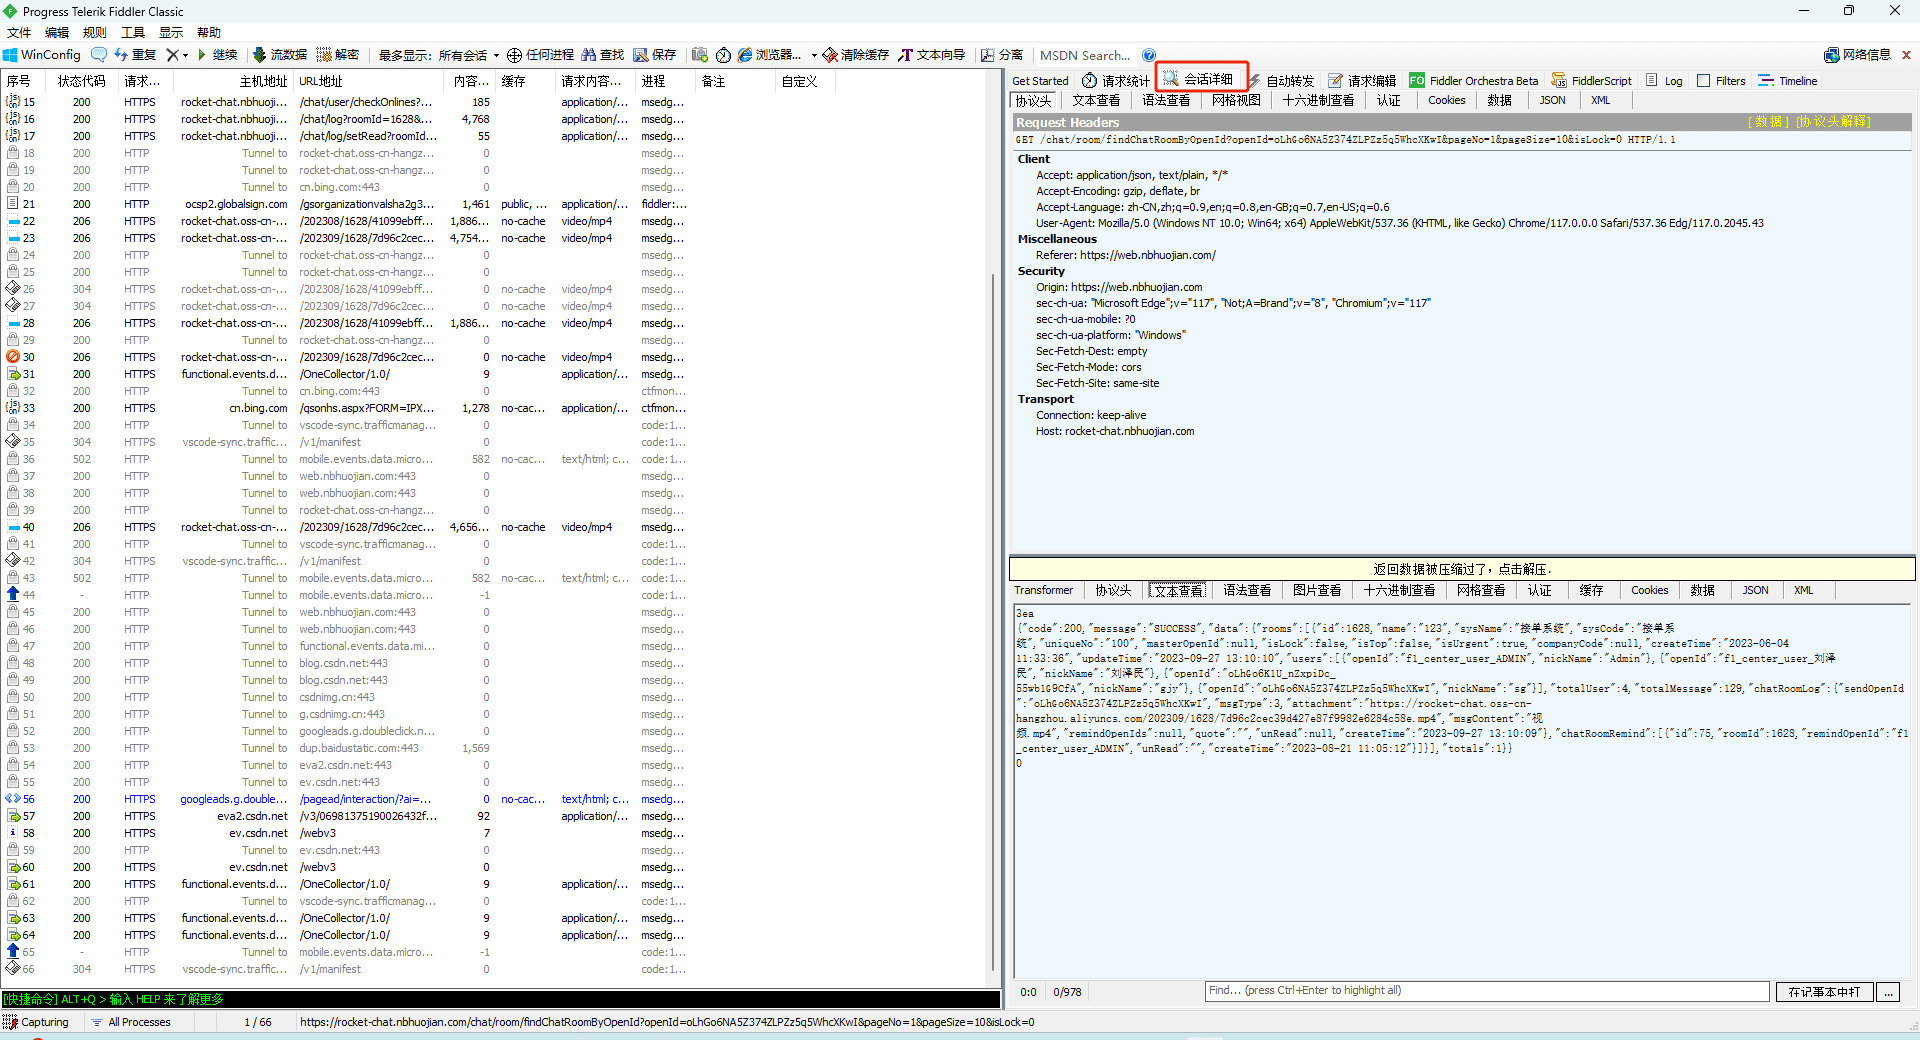Image resolution: width=1920 pixels, height=1040 pixels.
Task: Click the [协议头解释] link
Action: point(1833,122)
